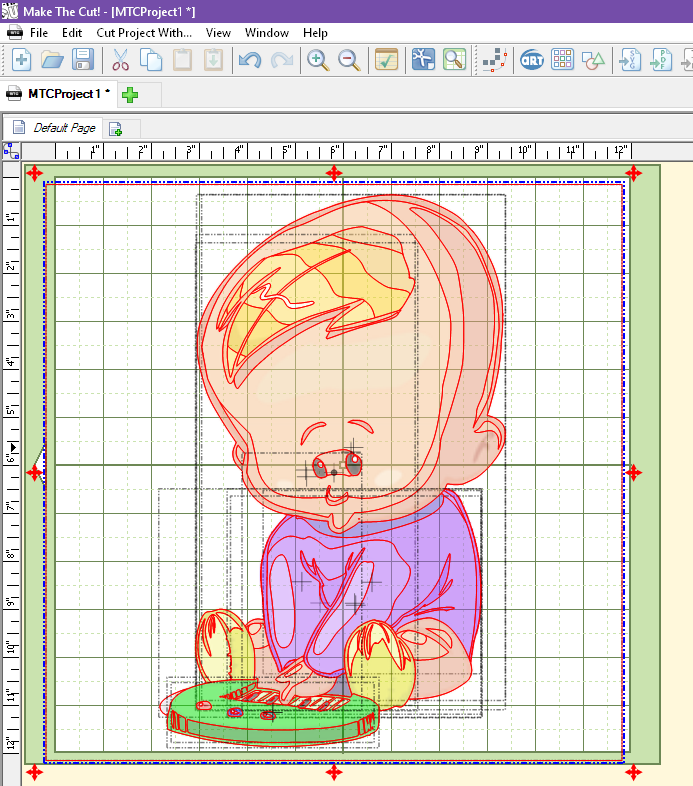Screen dimensions: 693x786
Task: Zoom out with the minus magnifier
Action: pos(349,60)
